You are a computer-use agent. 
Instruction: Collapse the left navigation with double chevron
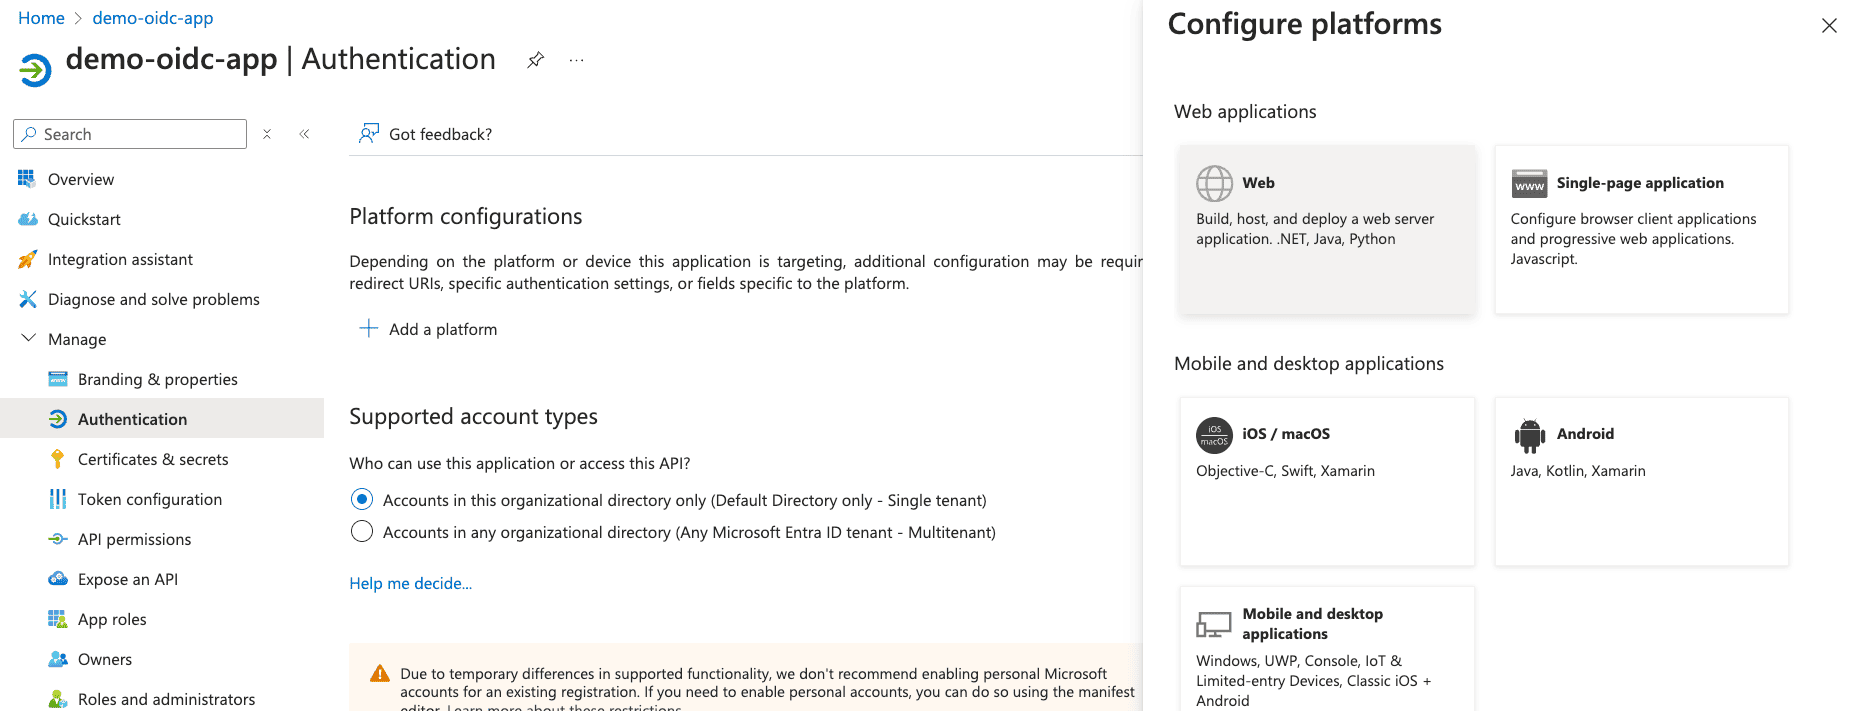tap(304, 133)
